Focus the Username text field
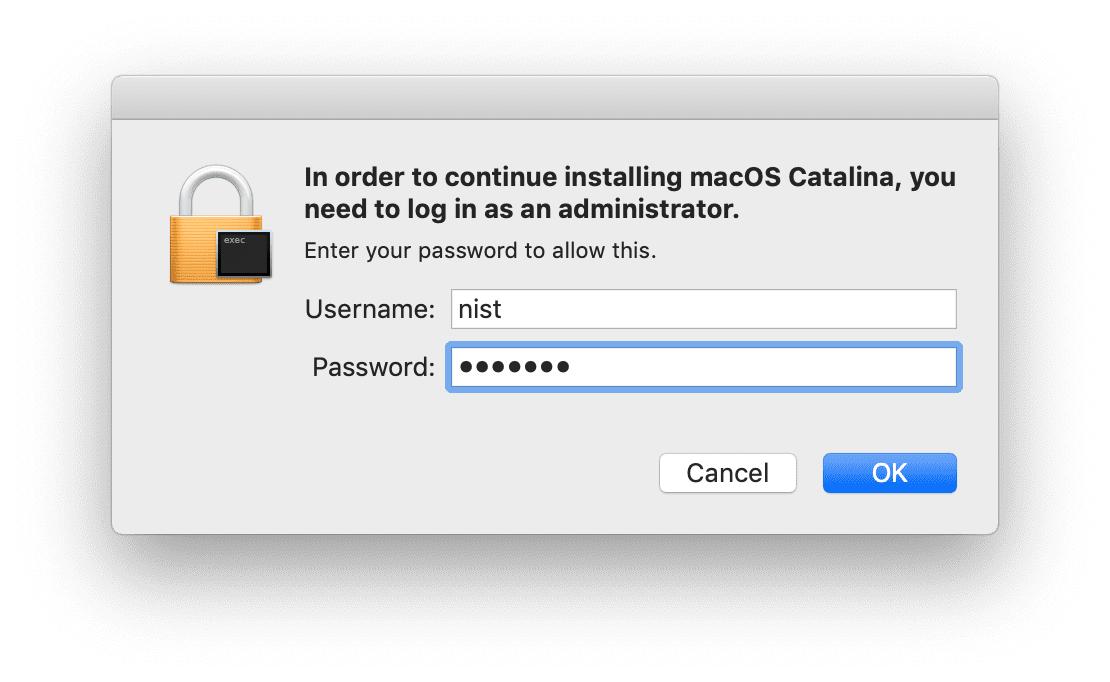Image resolution: width=1110 pixels, height=682 pixels. (703, 310)
